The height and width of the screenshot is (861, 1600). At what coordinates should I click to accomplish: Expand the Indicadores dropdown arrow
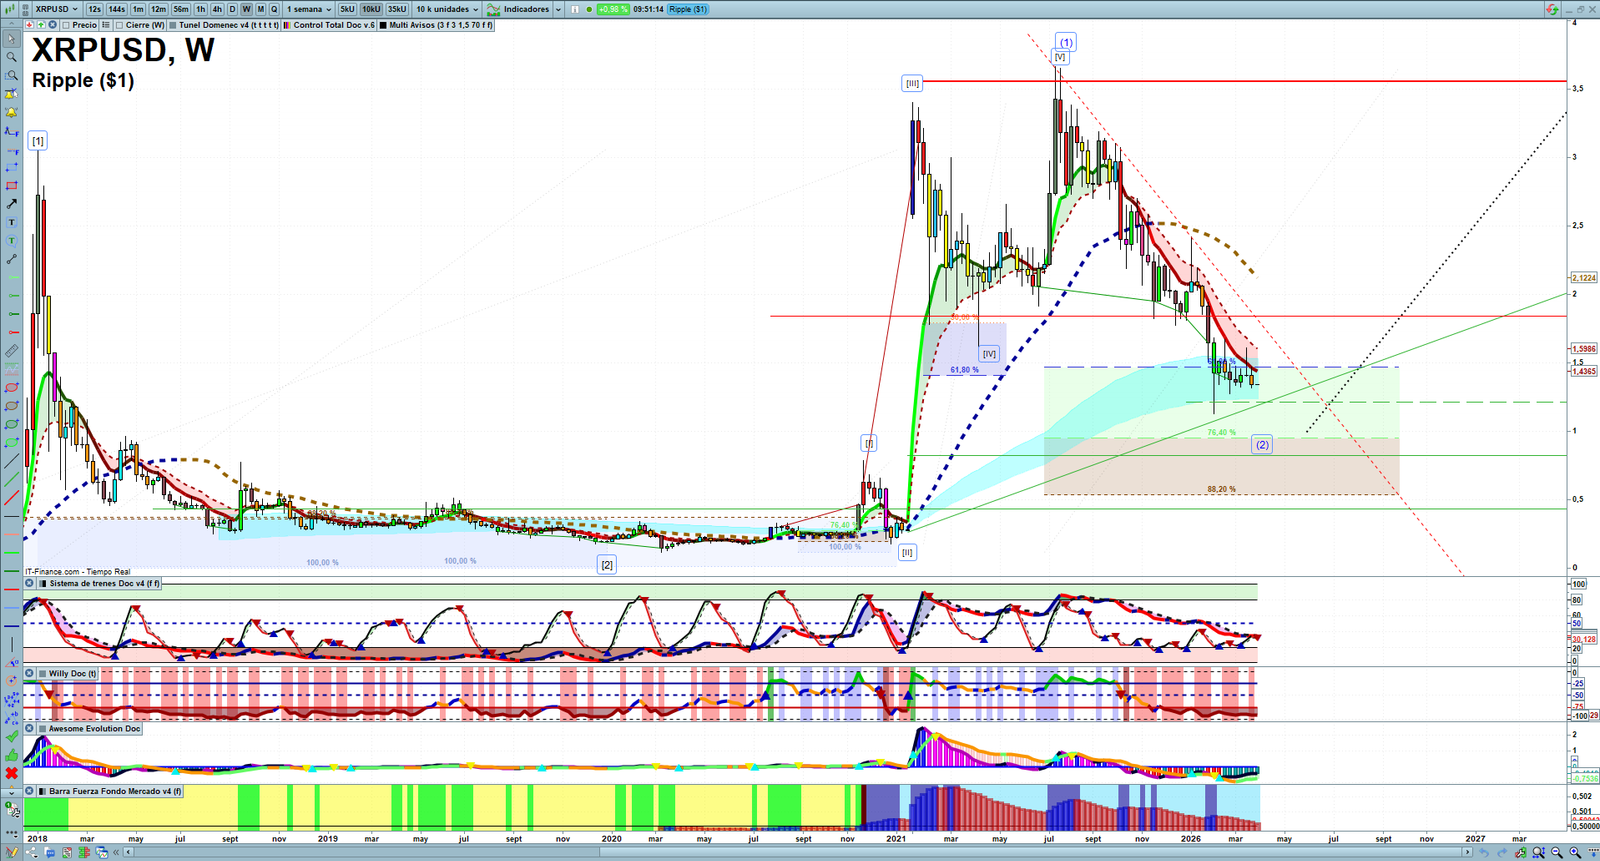559,9
